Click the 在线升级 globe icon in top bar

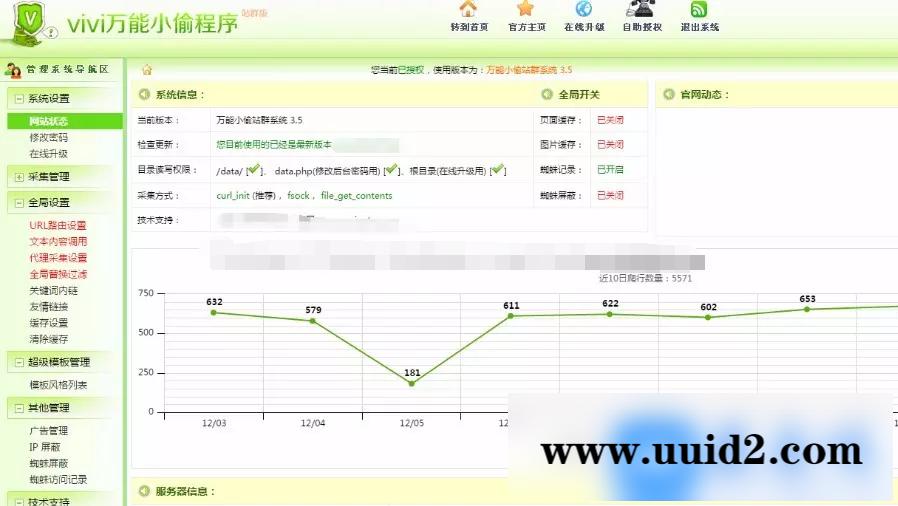584,8
